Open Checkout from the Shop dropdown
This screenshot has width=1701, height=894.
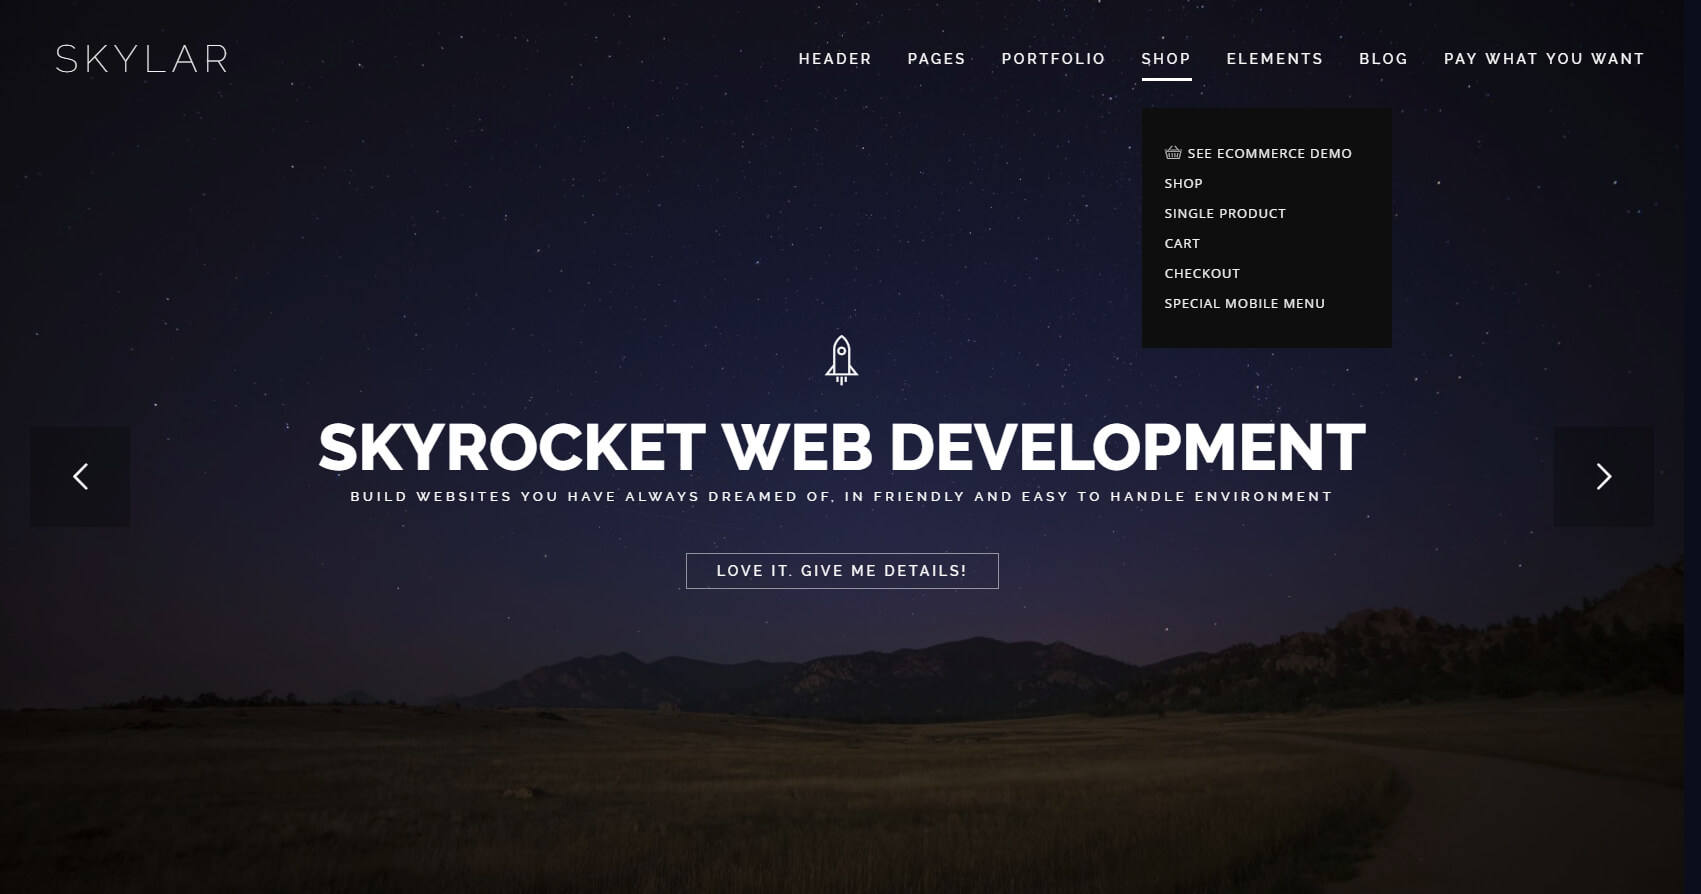(1202, 273)
